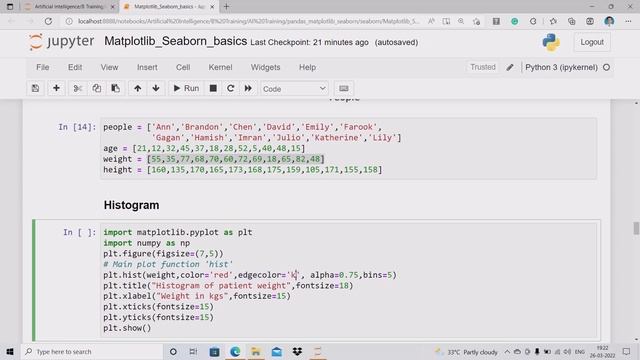
Task: Click the Last Checkpoint 21 minutes ago text
Action: coord(309,42)
